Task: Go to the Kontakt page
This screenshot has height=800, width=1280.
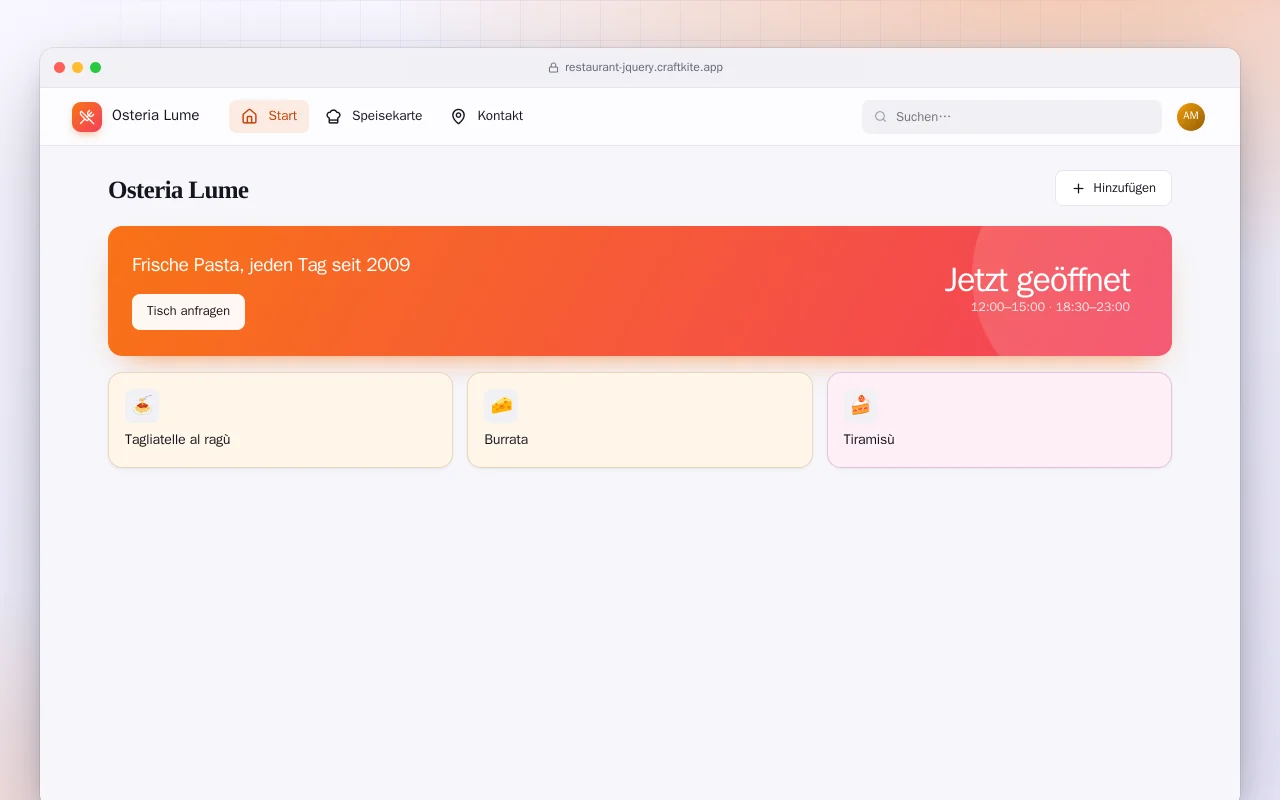Action: (x=487, y=116)
